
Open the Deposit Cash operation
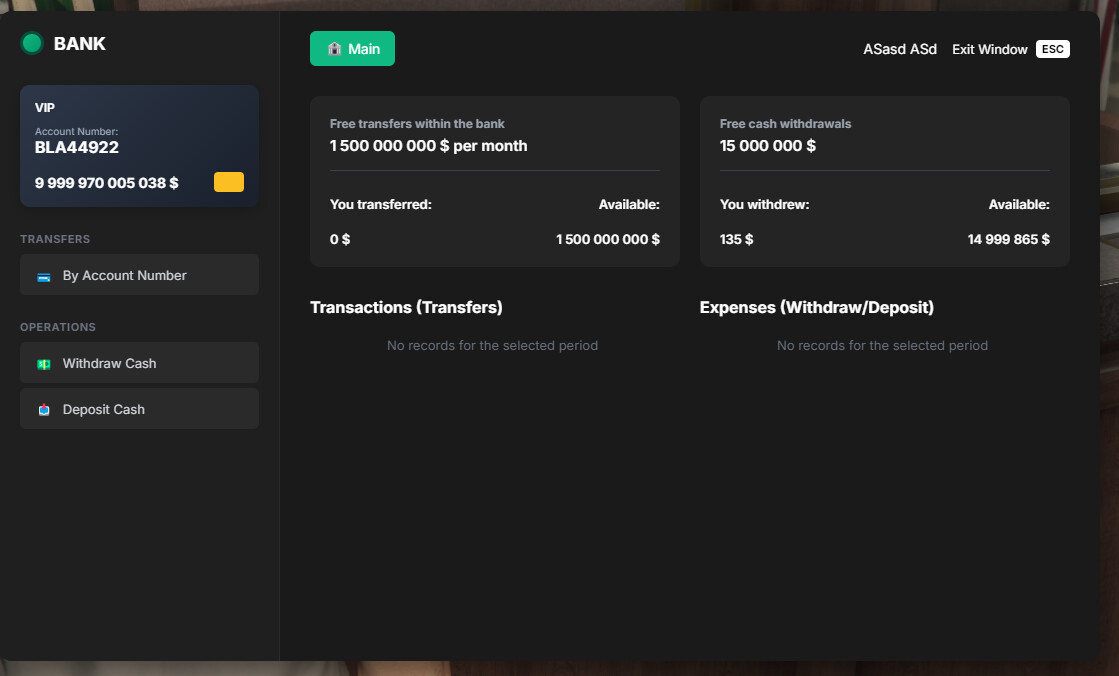139,409
